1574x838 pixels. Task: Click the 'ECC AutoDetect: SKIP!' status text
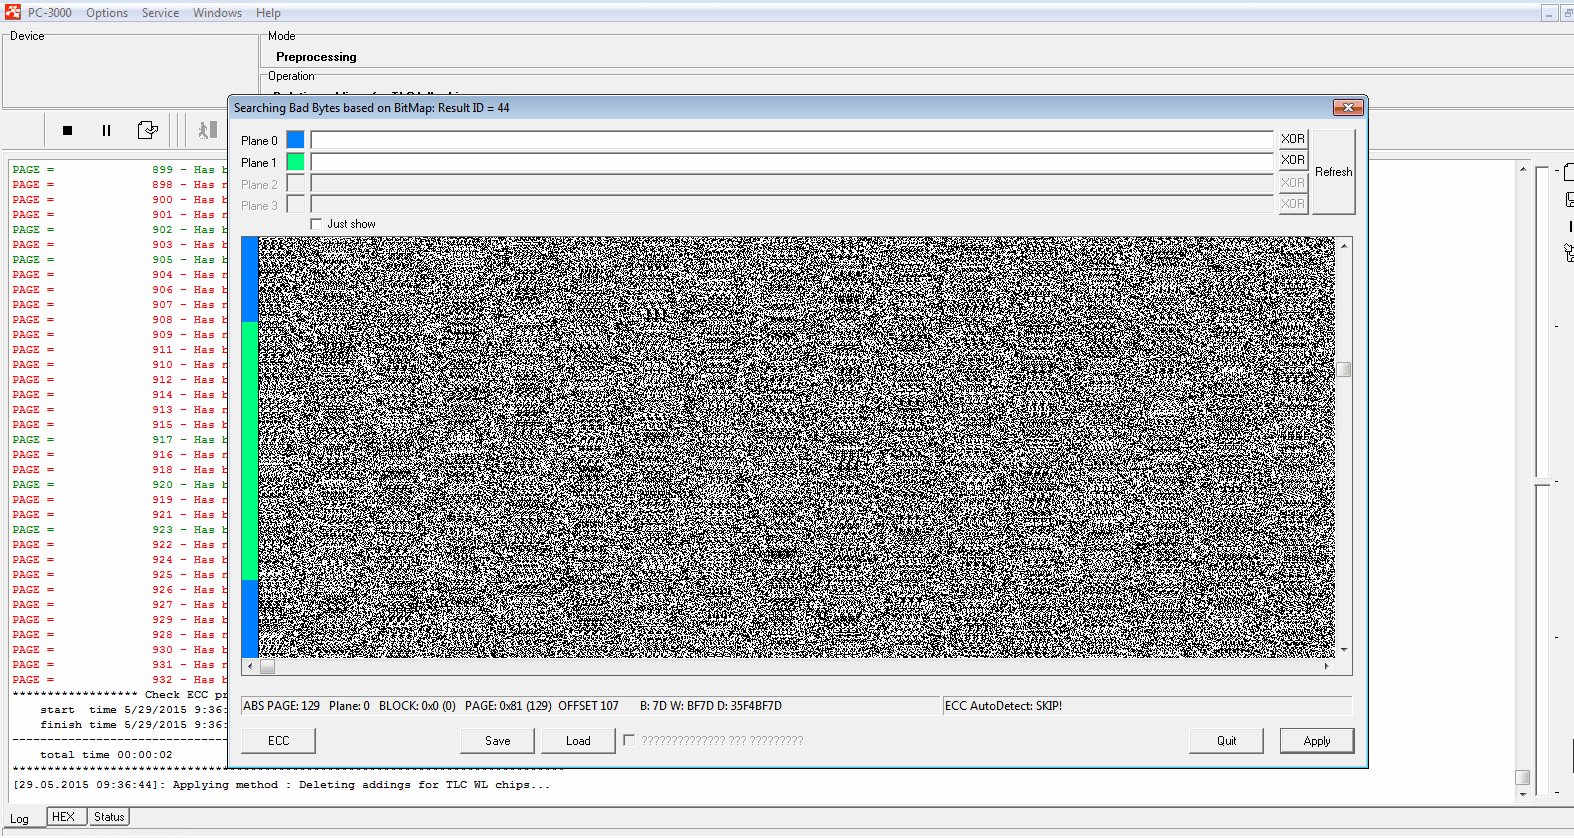(1003, 706)
